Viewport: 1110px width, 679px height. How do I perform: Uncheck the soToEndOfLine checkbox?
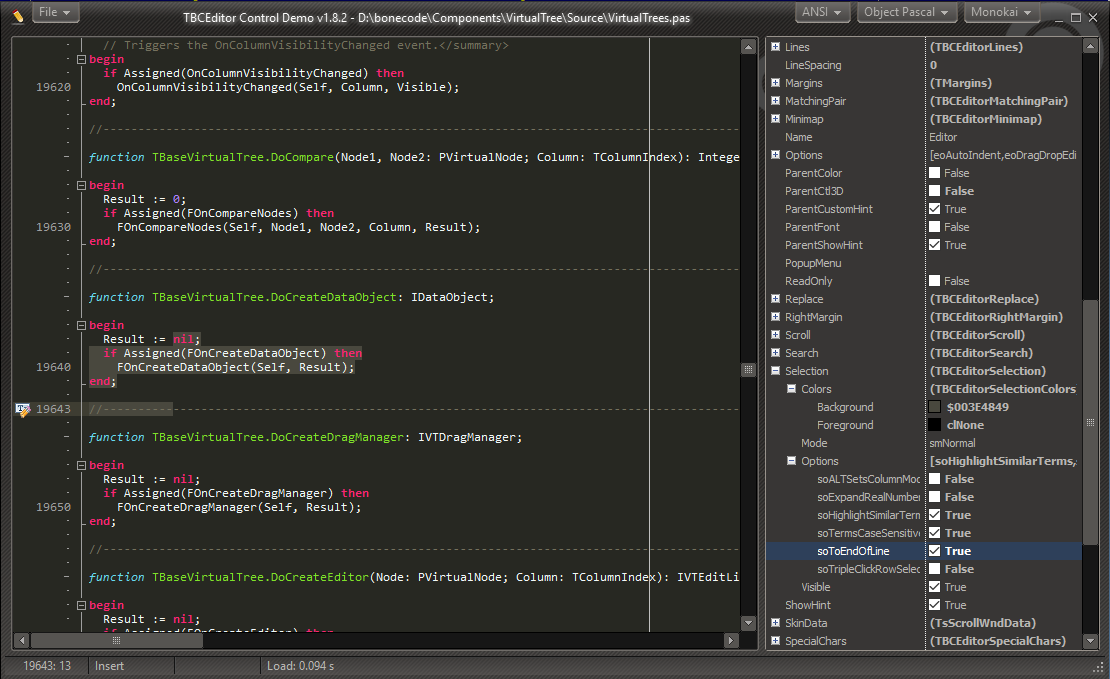(x=935, y=551)
